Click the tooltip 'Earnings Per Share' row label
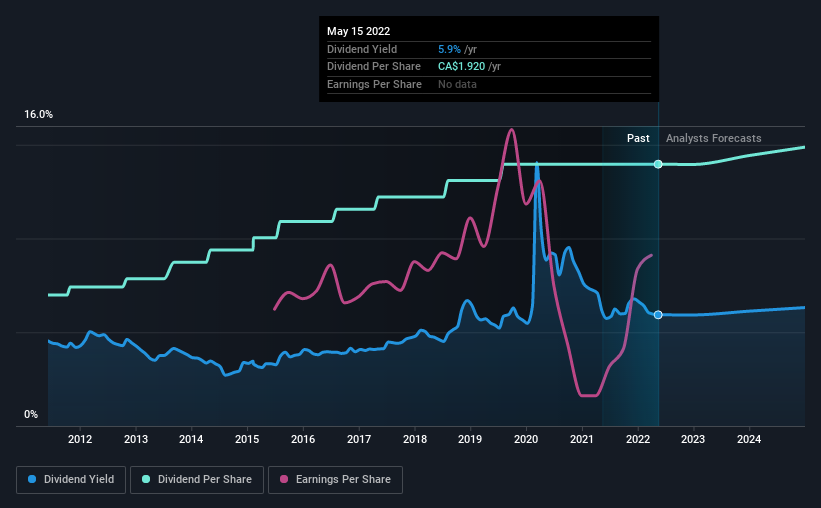821x508 pixels. tap(374, 84)
